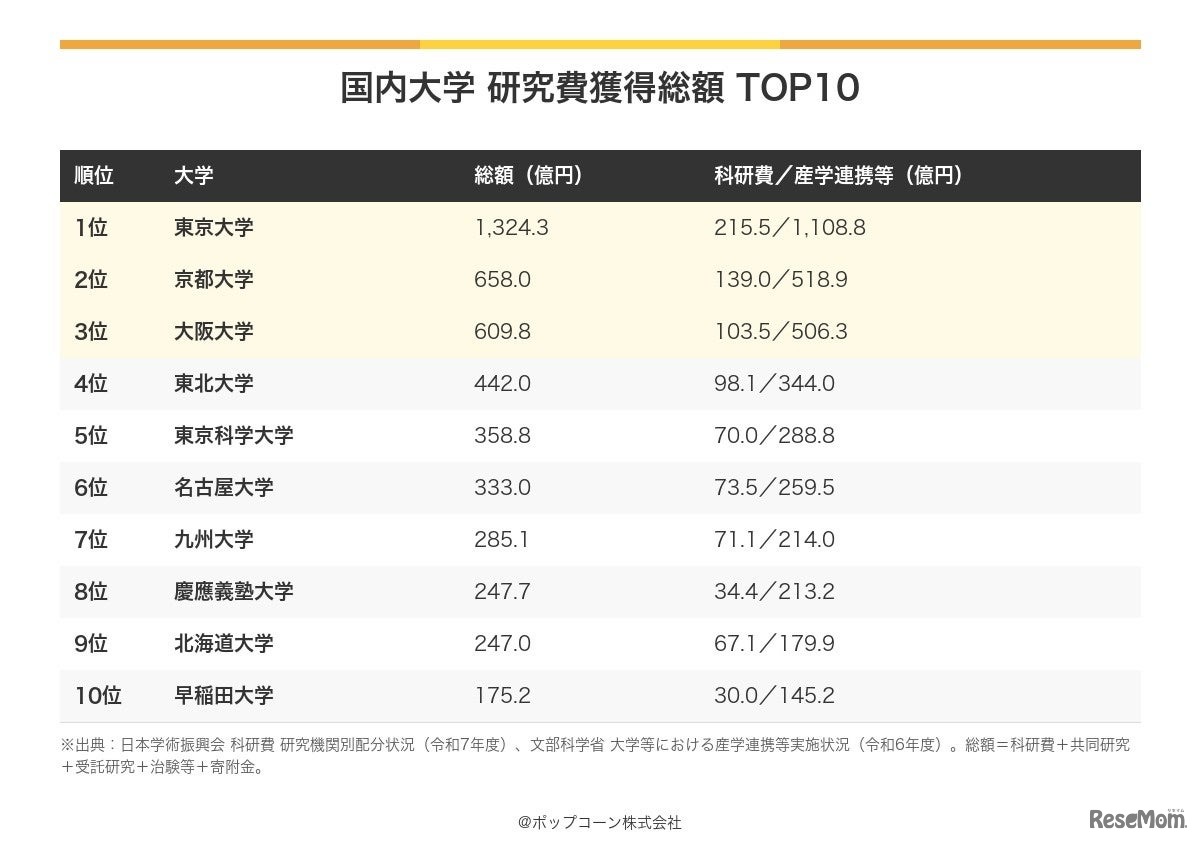Click the 順位 column header
This screenshot has height=842, width=1200.
coord(94,176)
